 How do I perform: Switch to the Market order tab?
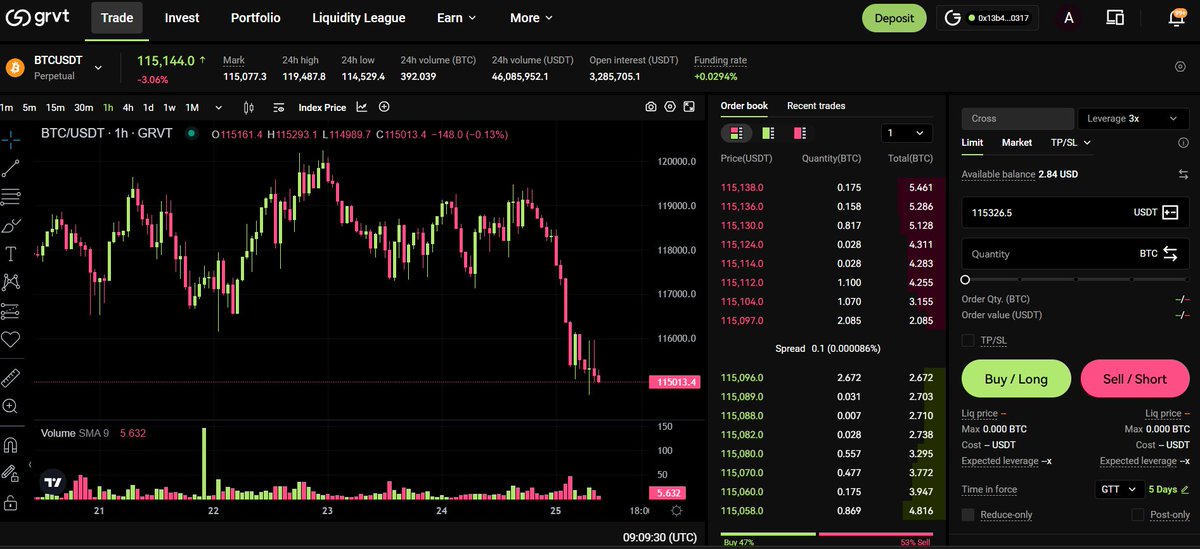pos(1017,142)
